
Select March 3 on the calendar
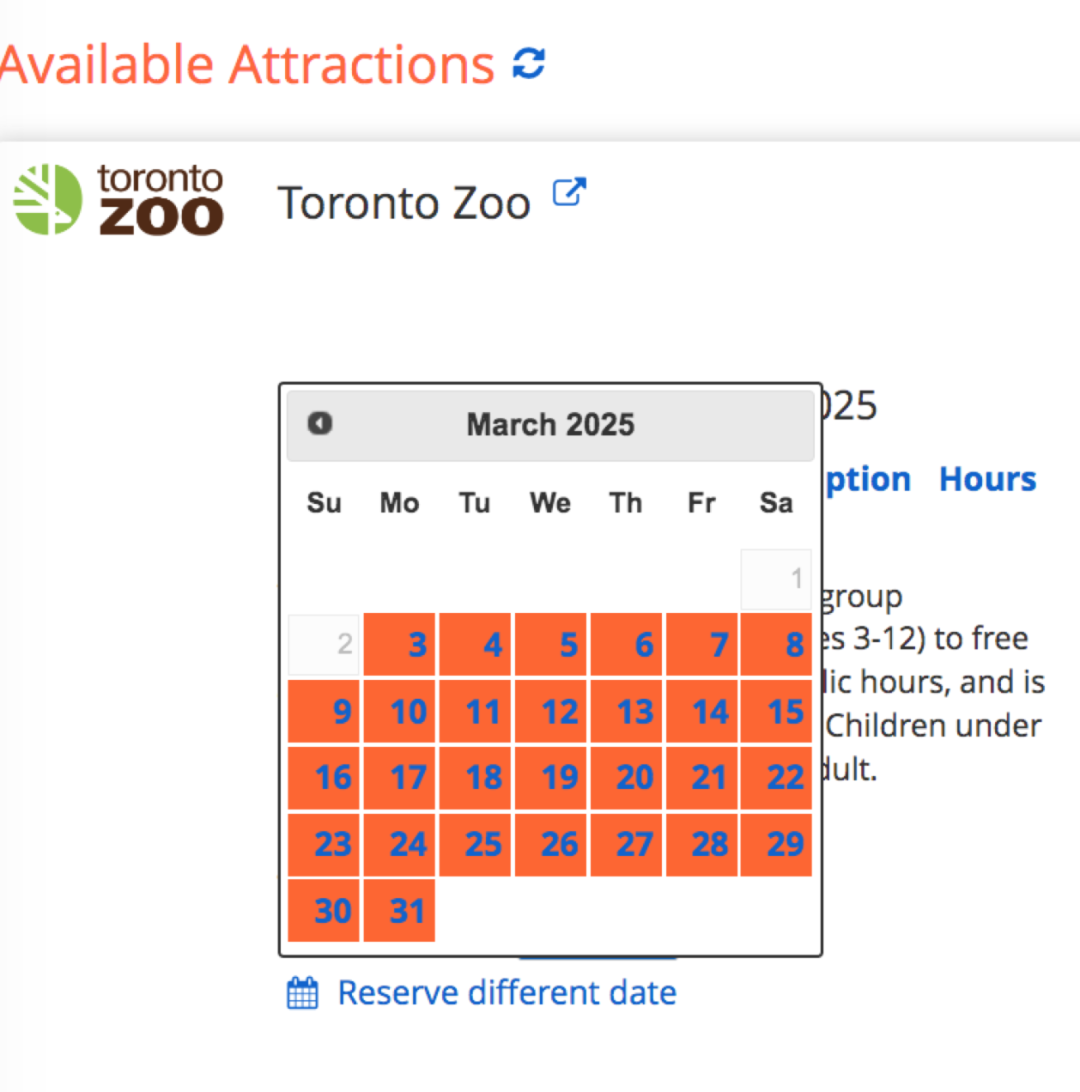(400, 644)
